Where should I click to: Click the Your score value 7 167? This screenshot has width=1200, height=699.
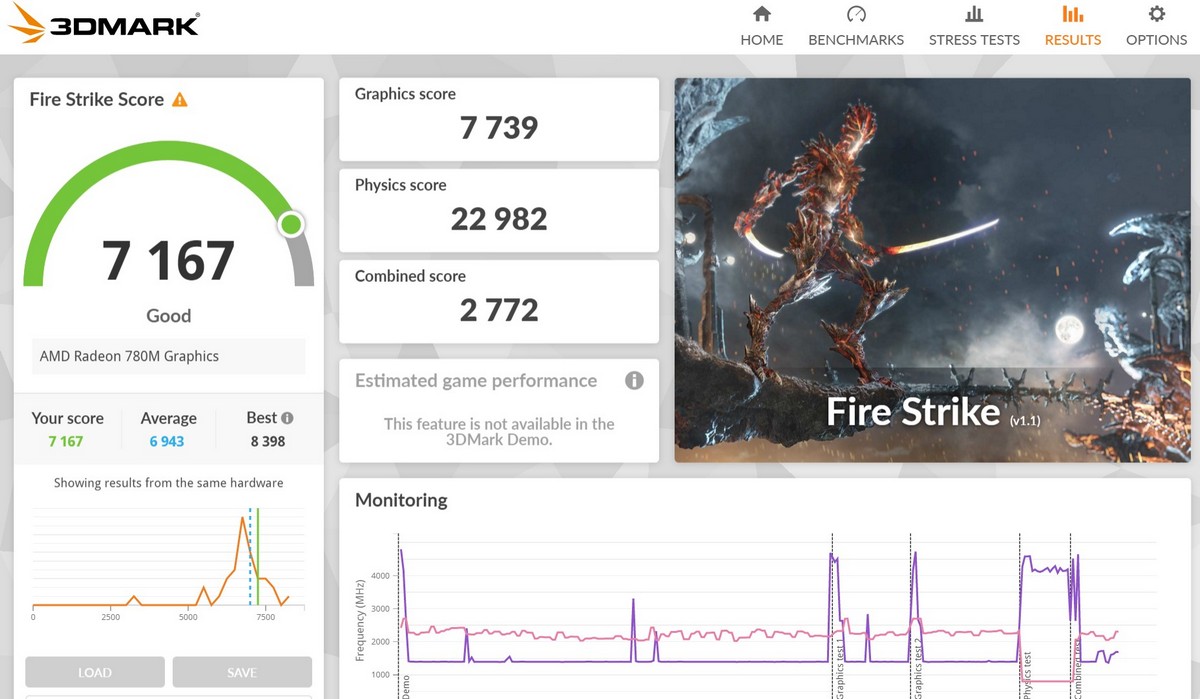point(65,441)
